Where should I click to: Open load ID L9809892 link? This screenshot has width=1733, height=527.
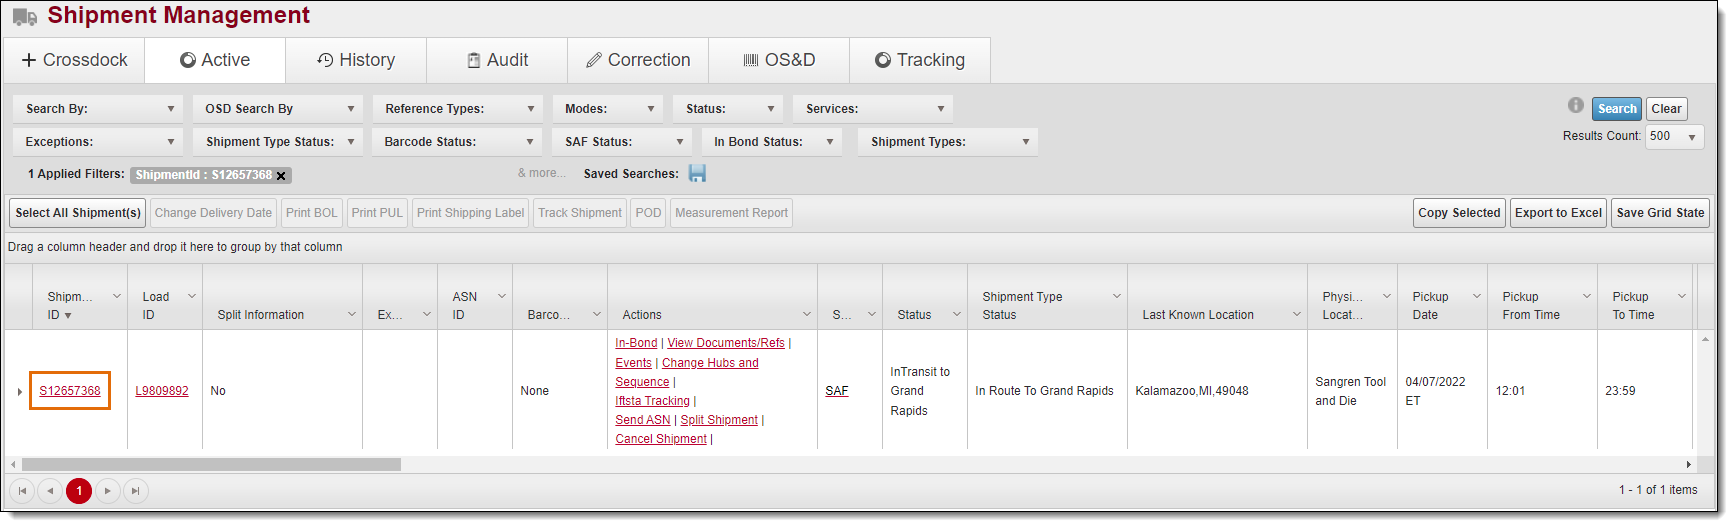162,391
